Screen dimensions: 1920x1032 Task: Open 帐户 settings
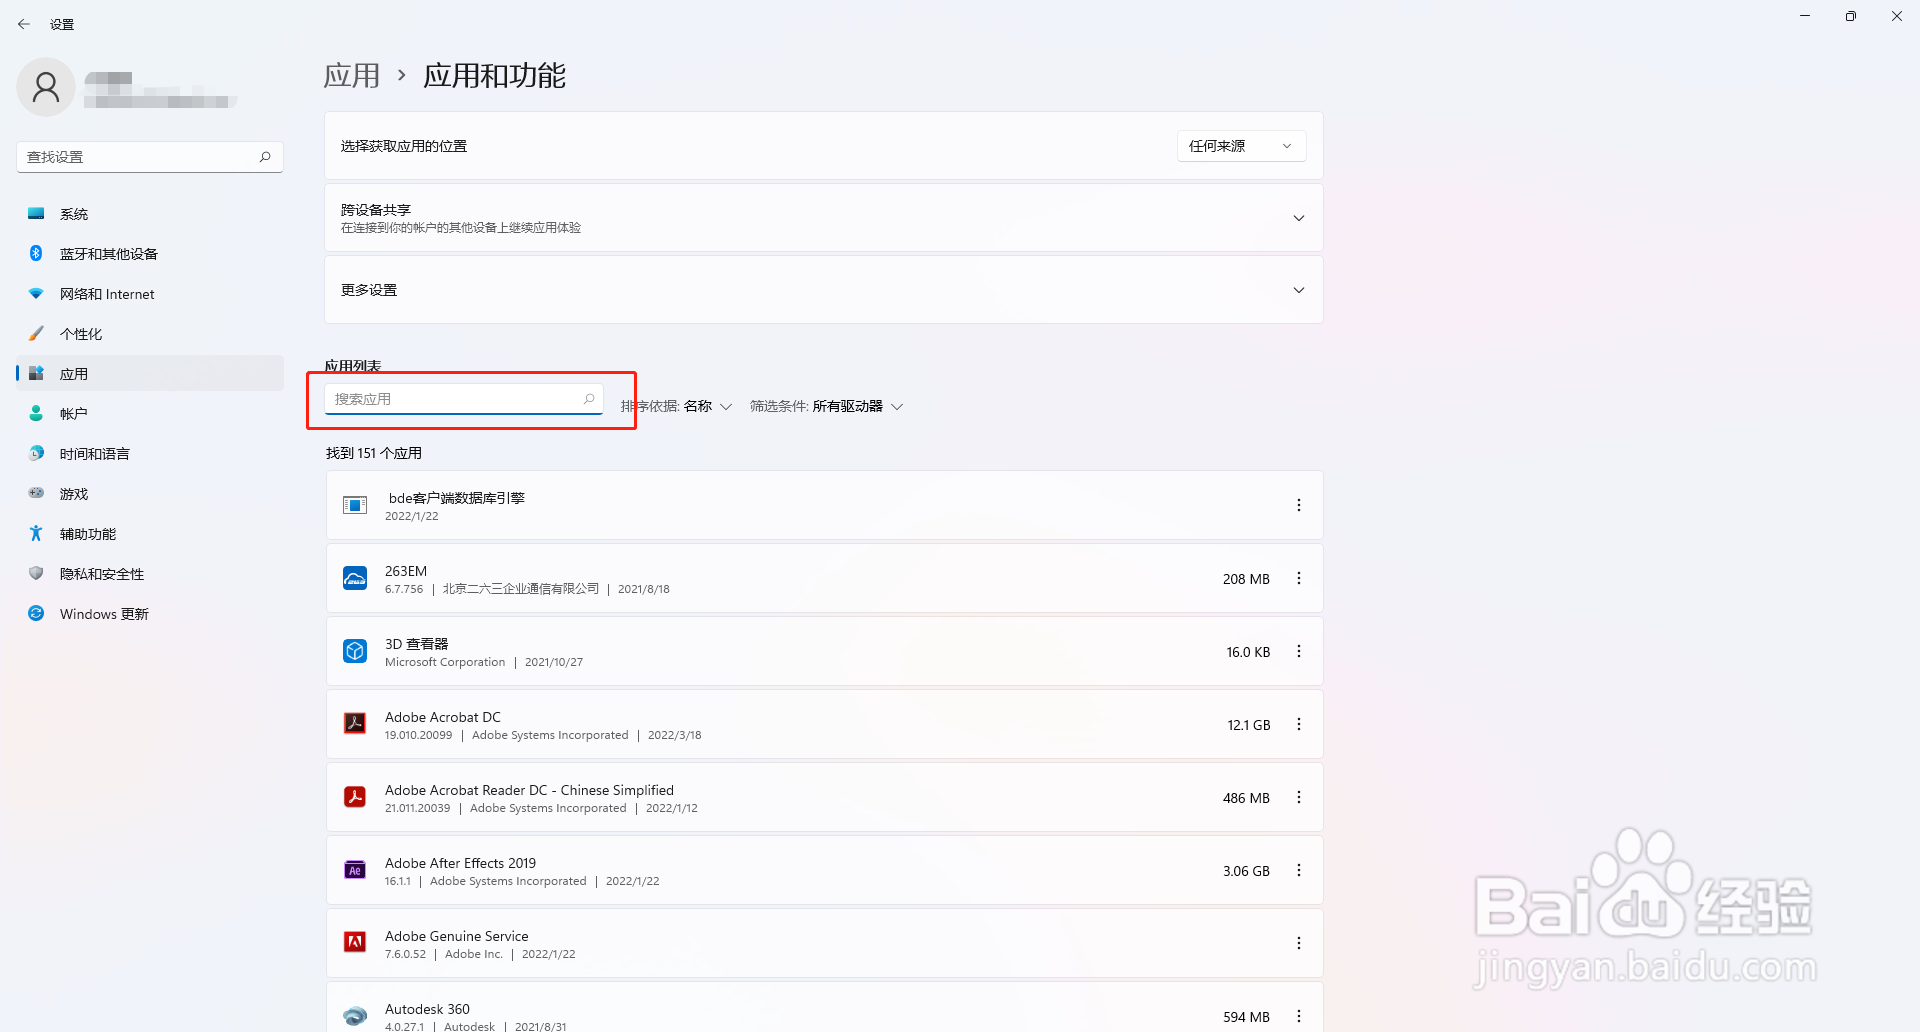(150, 414)
